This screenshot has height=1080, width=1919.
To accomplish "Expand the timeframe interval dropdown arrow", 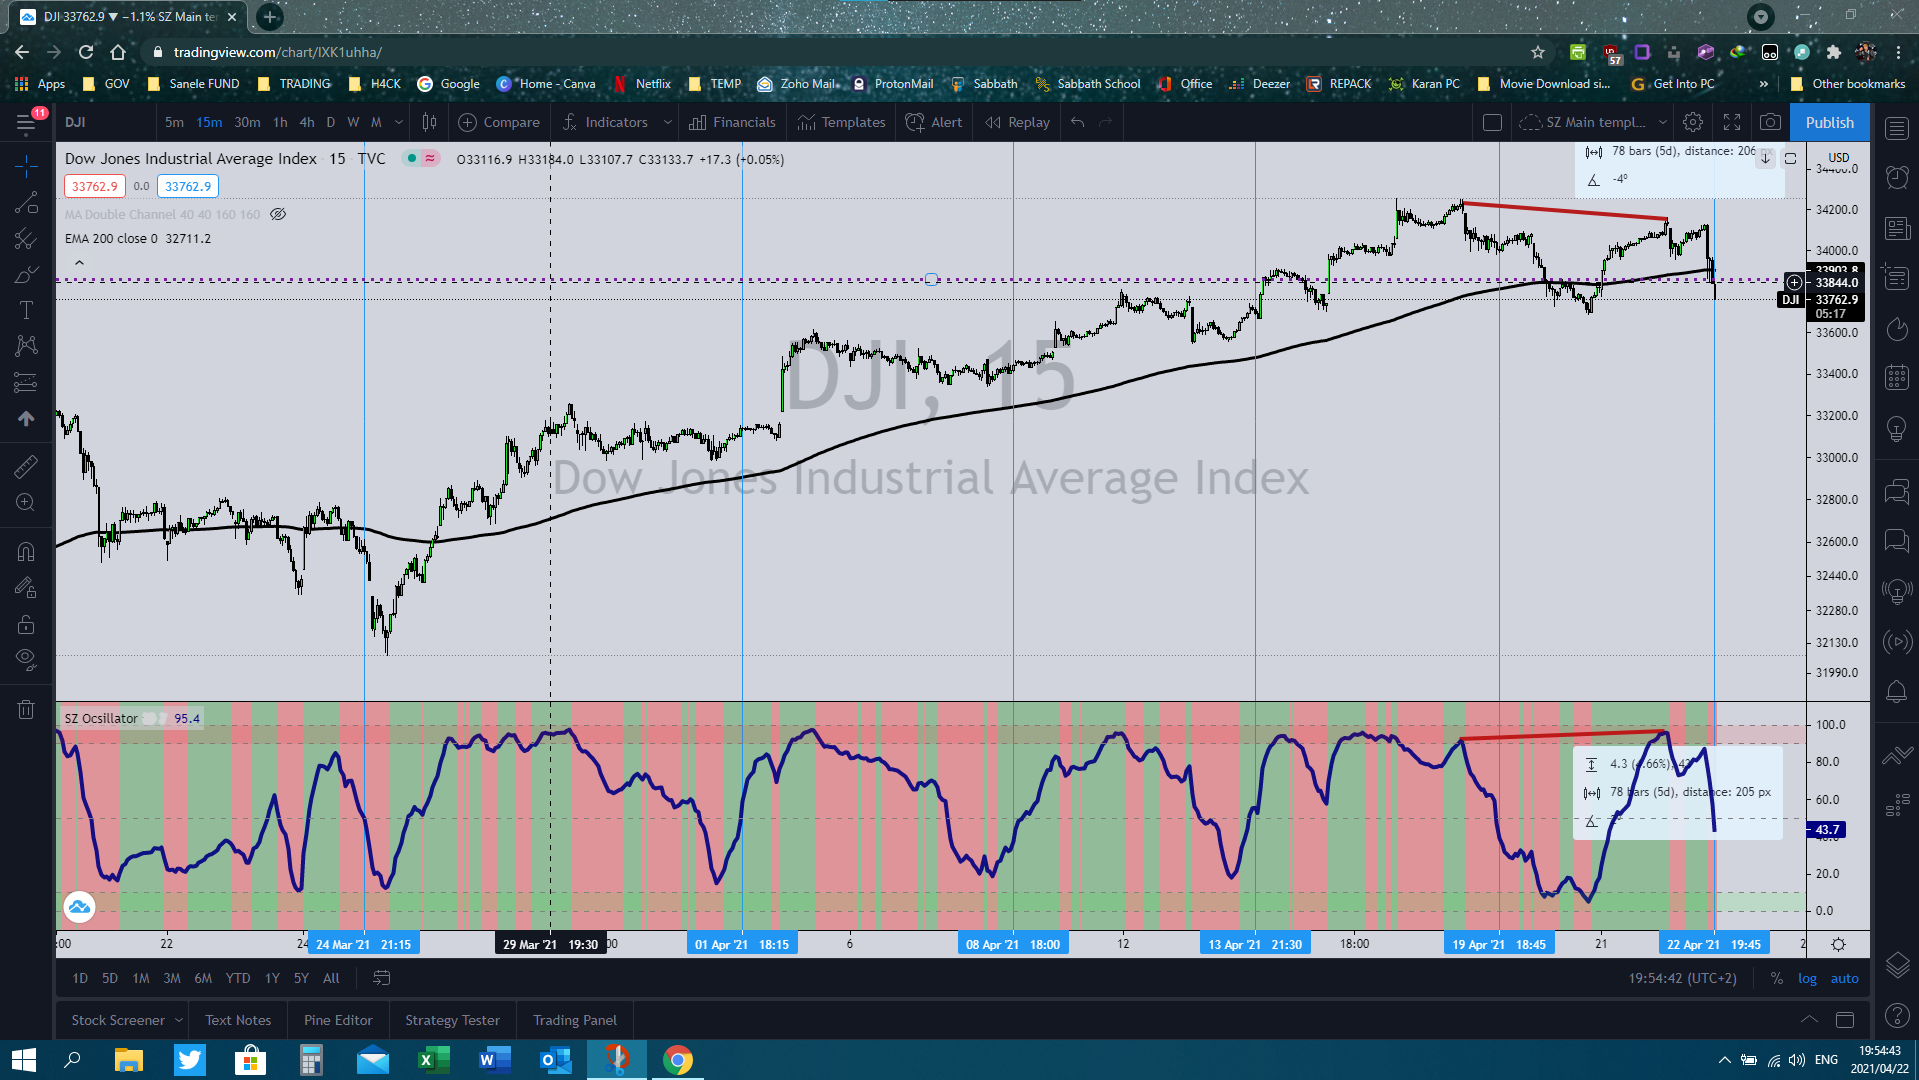I will pos(398,122).
